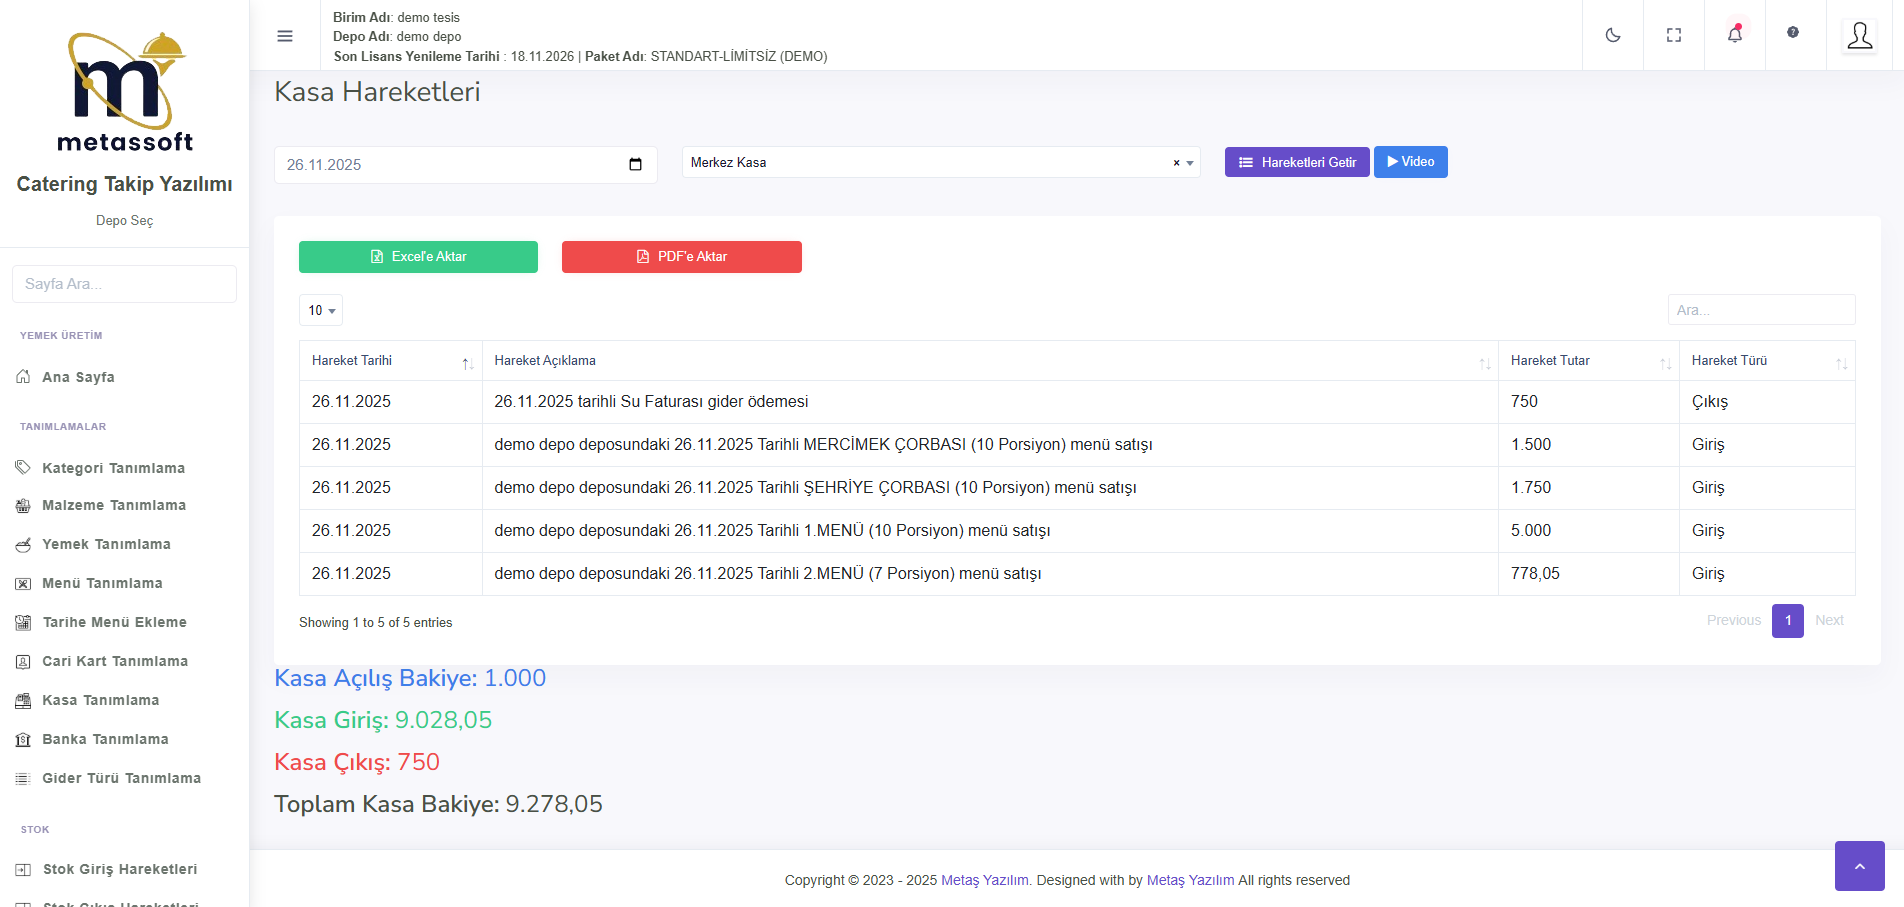1904x907 pixels.
Task: Click the table search Ara field
Action: pos(1760,310)
